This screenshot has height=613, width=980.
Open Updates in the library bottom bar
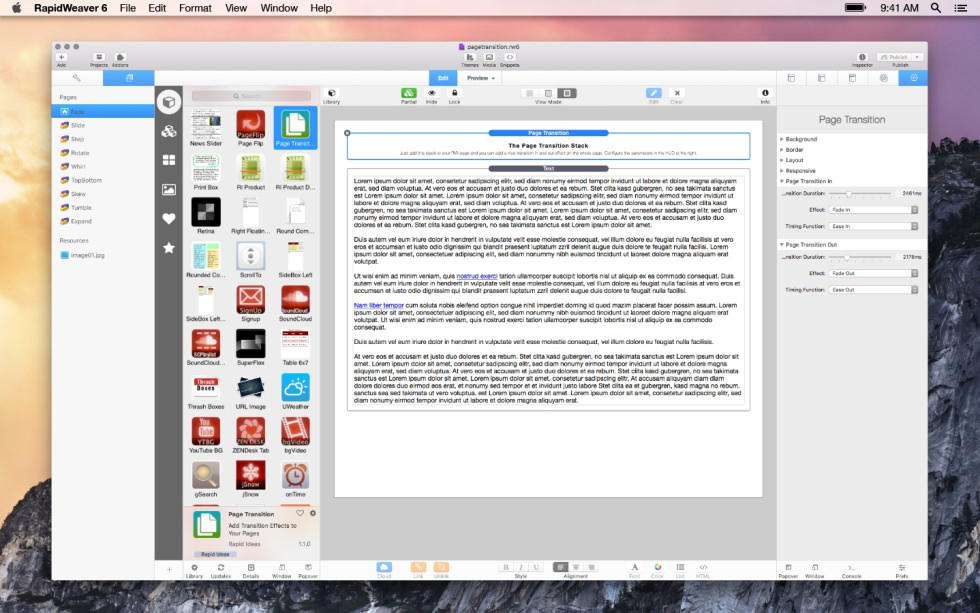coord(221,568)
